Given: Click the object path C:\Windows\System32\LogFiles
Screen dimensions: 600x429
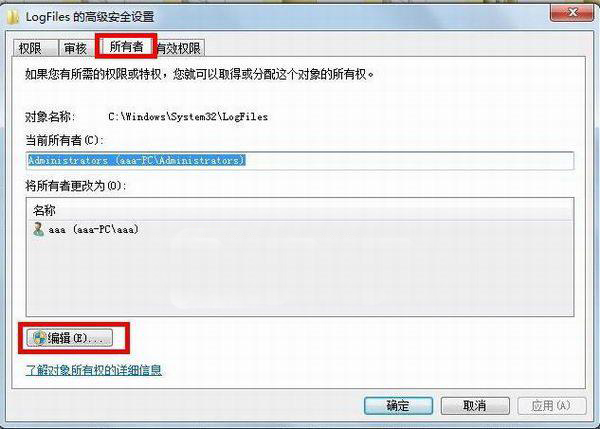Looking at the screenshot, I should (x=188, y=117).
